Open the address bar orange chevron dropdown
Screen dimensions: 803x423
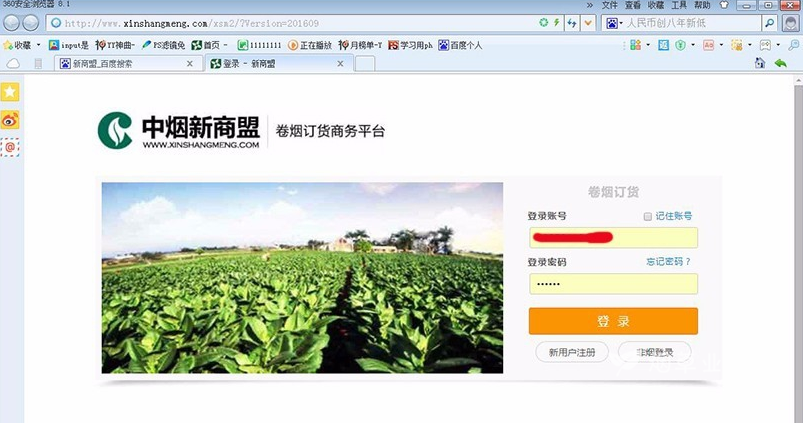tap(588, 23)
